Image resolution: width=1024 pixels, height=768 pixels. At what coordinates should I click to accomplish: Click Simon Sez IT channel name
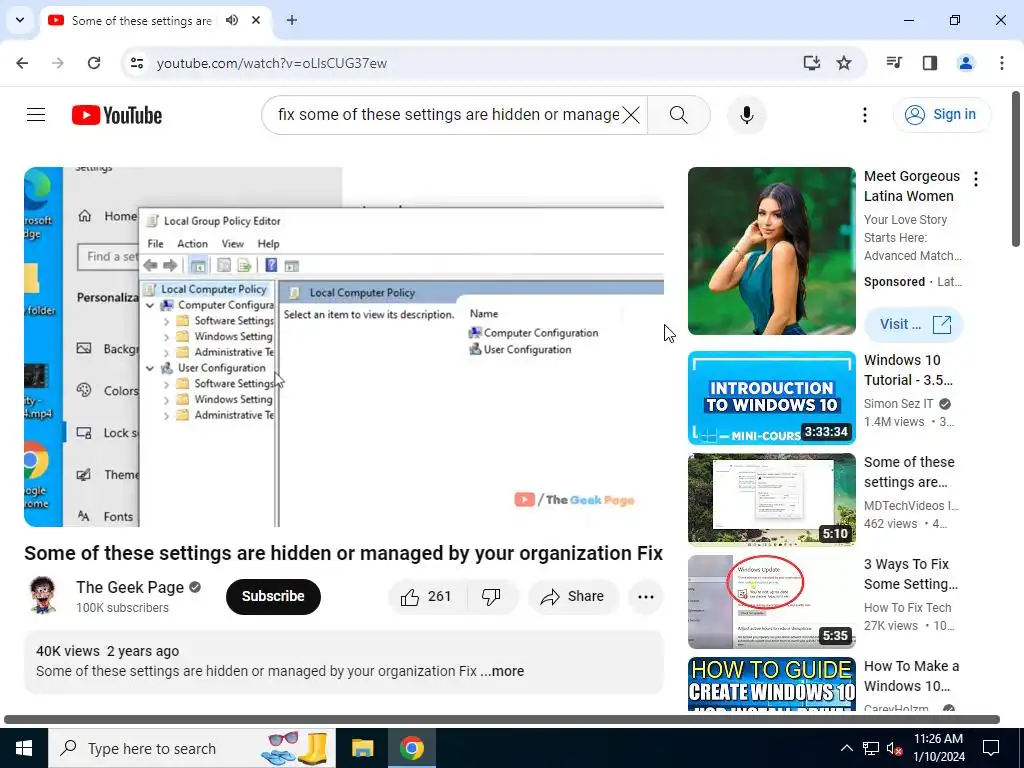pyautogui.click(x=899, y=404)
